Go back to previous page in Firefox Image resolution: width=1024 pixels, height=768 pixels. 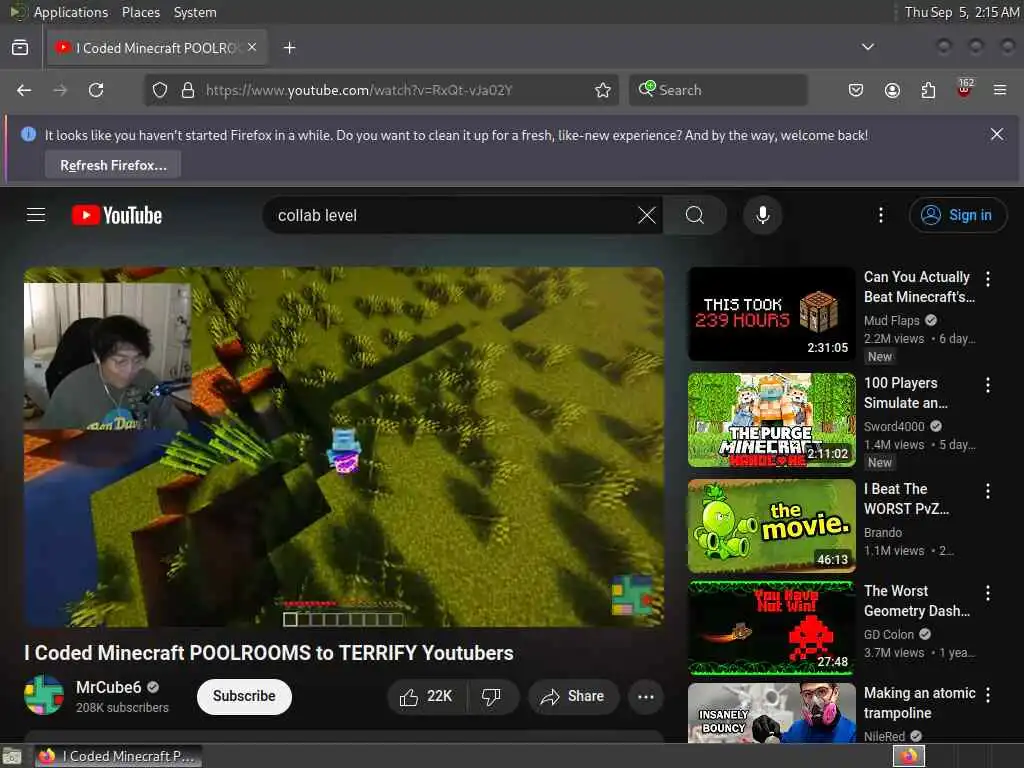click(x=24, y=90)
